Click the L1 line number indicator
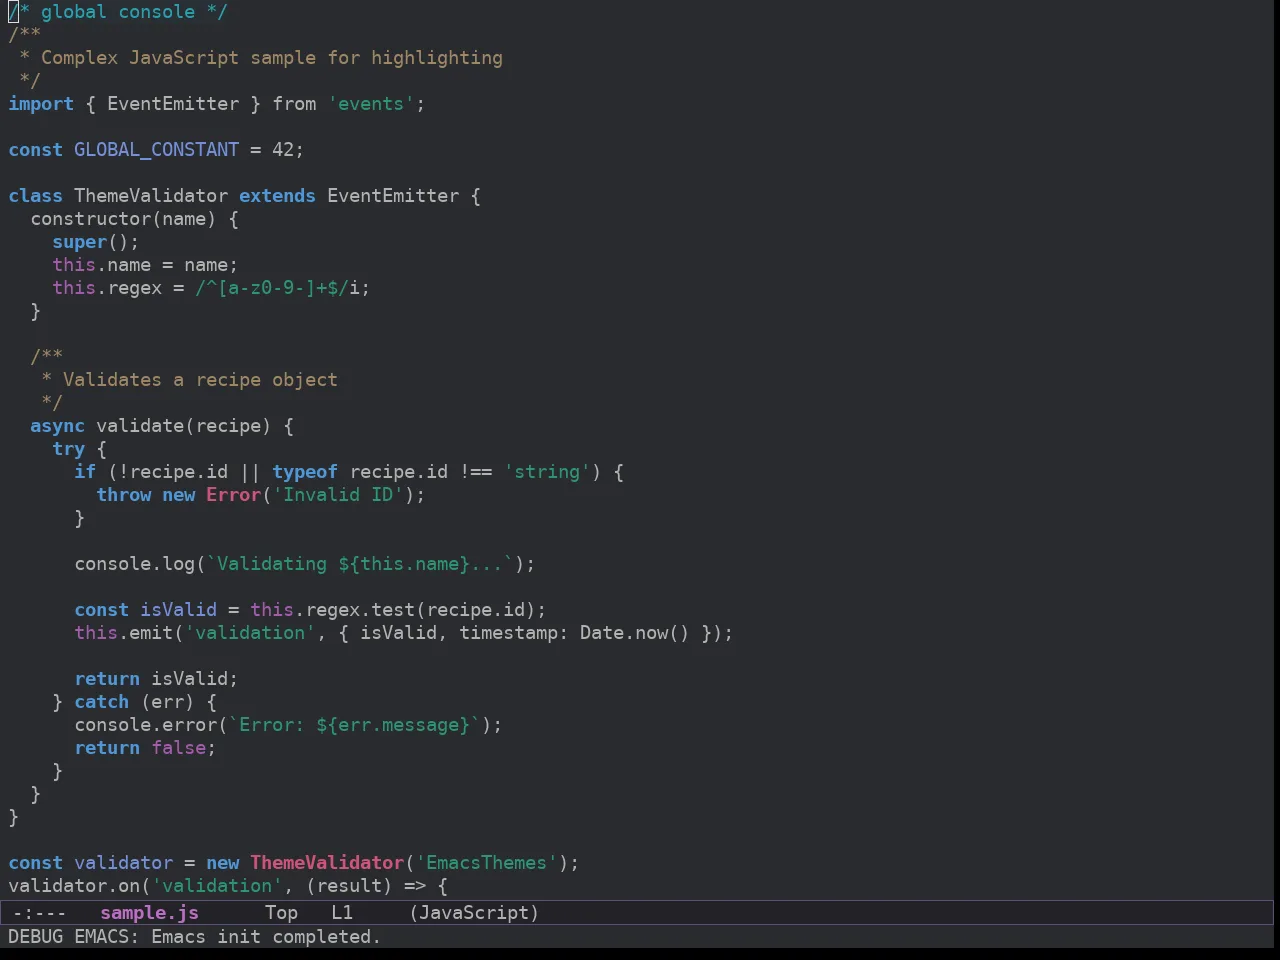Image resolution: width=1280 pixels, height=960 pixels. coord(342,912)
